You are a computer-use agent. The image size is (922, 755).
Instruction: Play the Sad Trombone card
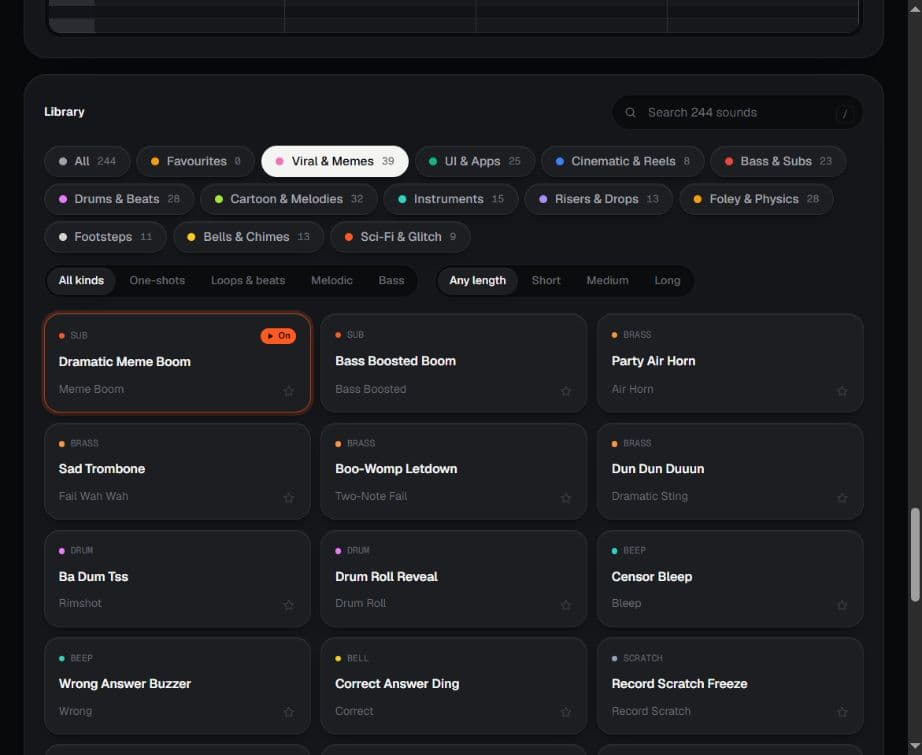[177, 471]
